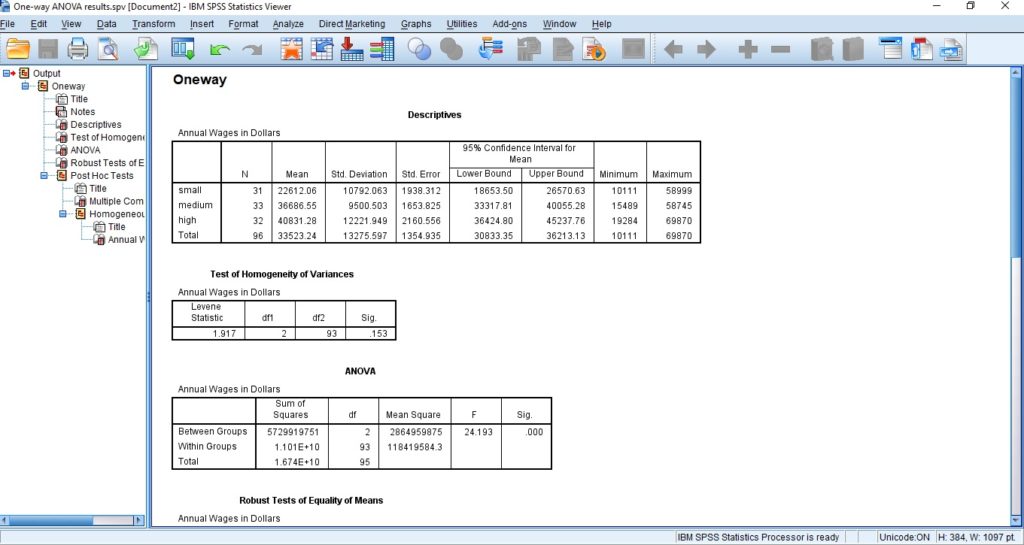Image resolution: width=1024 pixels, height=545 pixels.
Task: Select Robust Tests outline item
Action: [107, 163]
